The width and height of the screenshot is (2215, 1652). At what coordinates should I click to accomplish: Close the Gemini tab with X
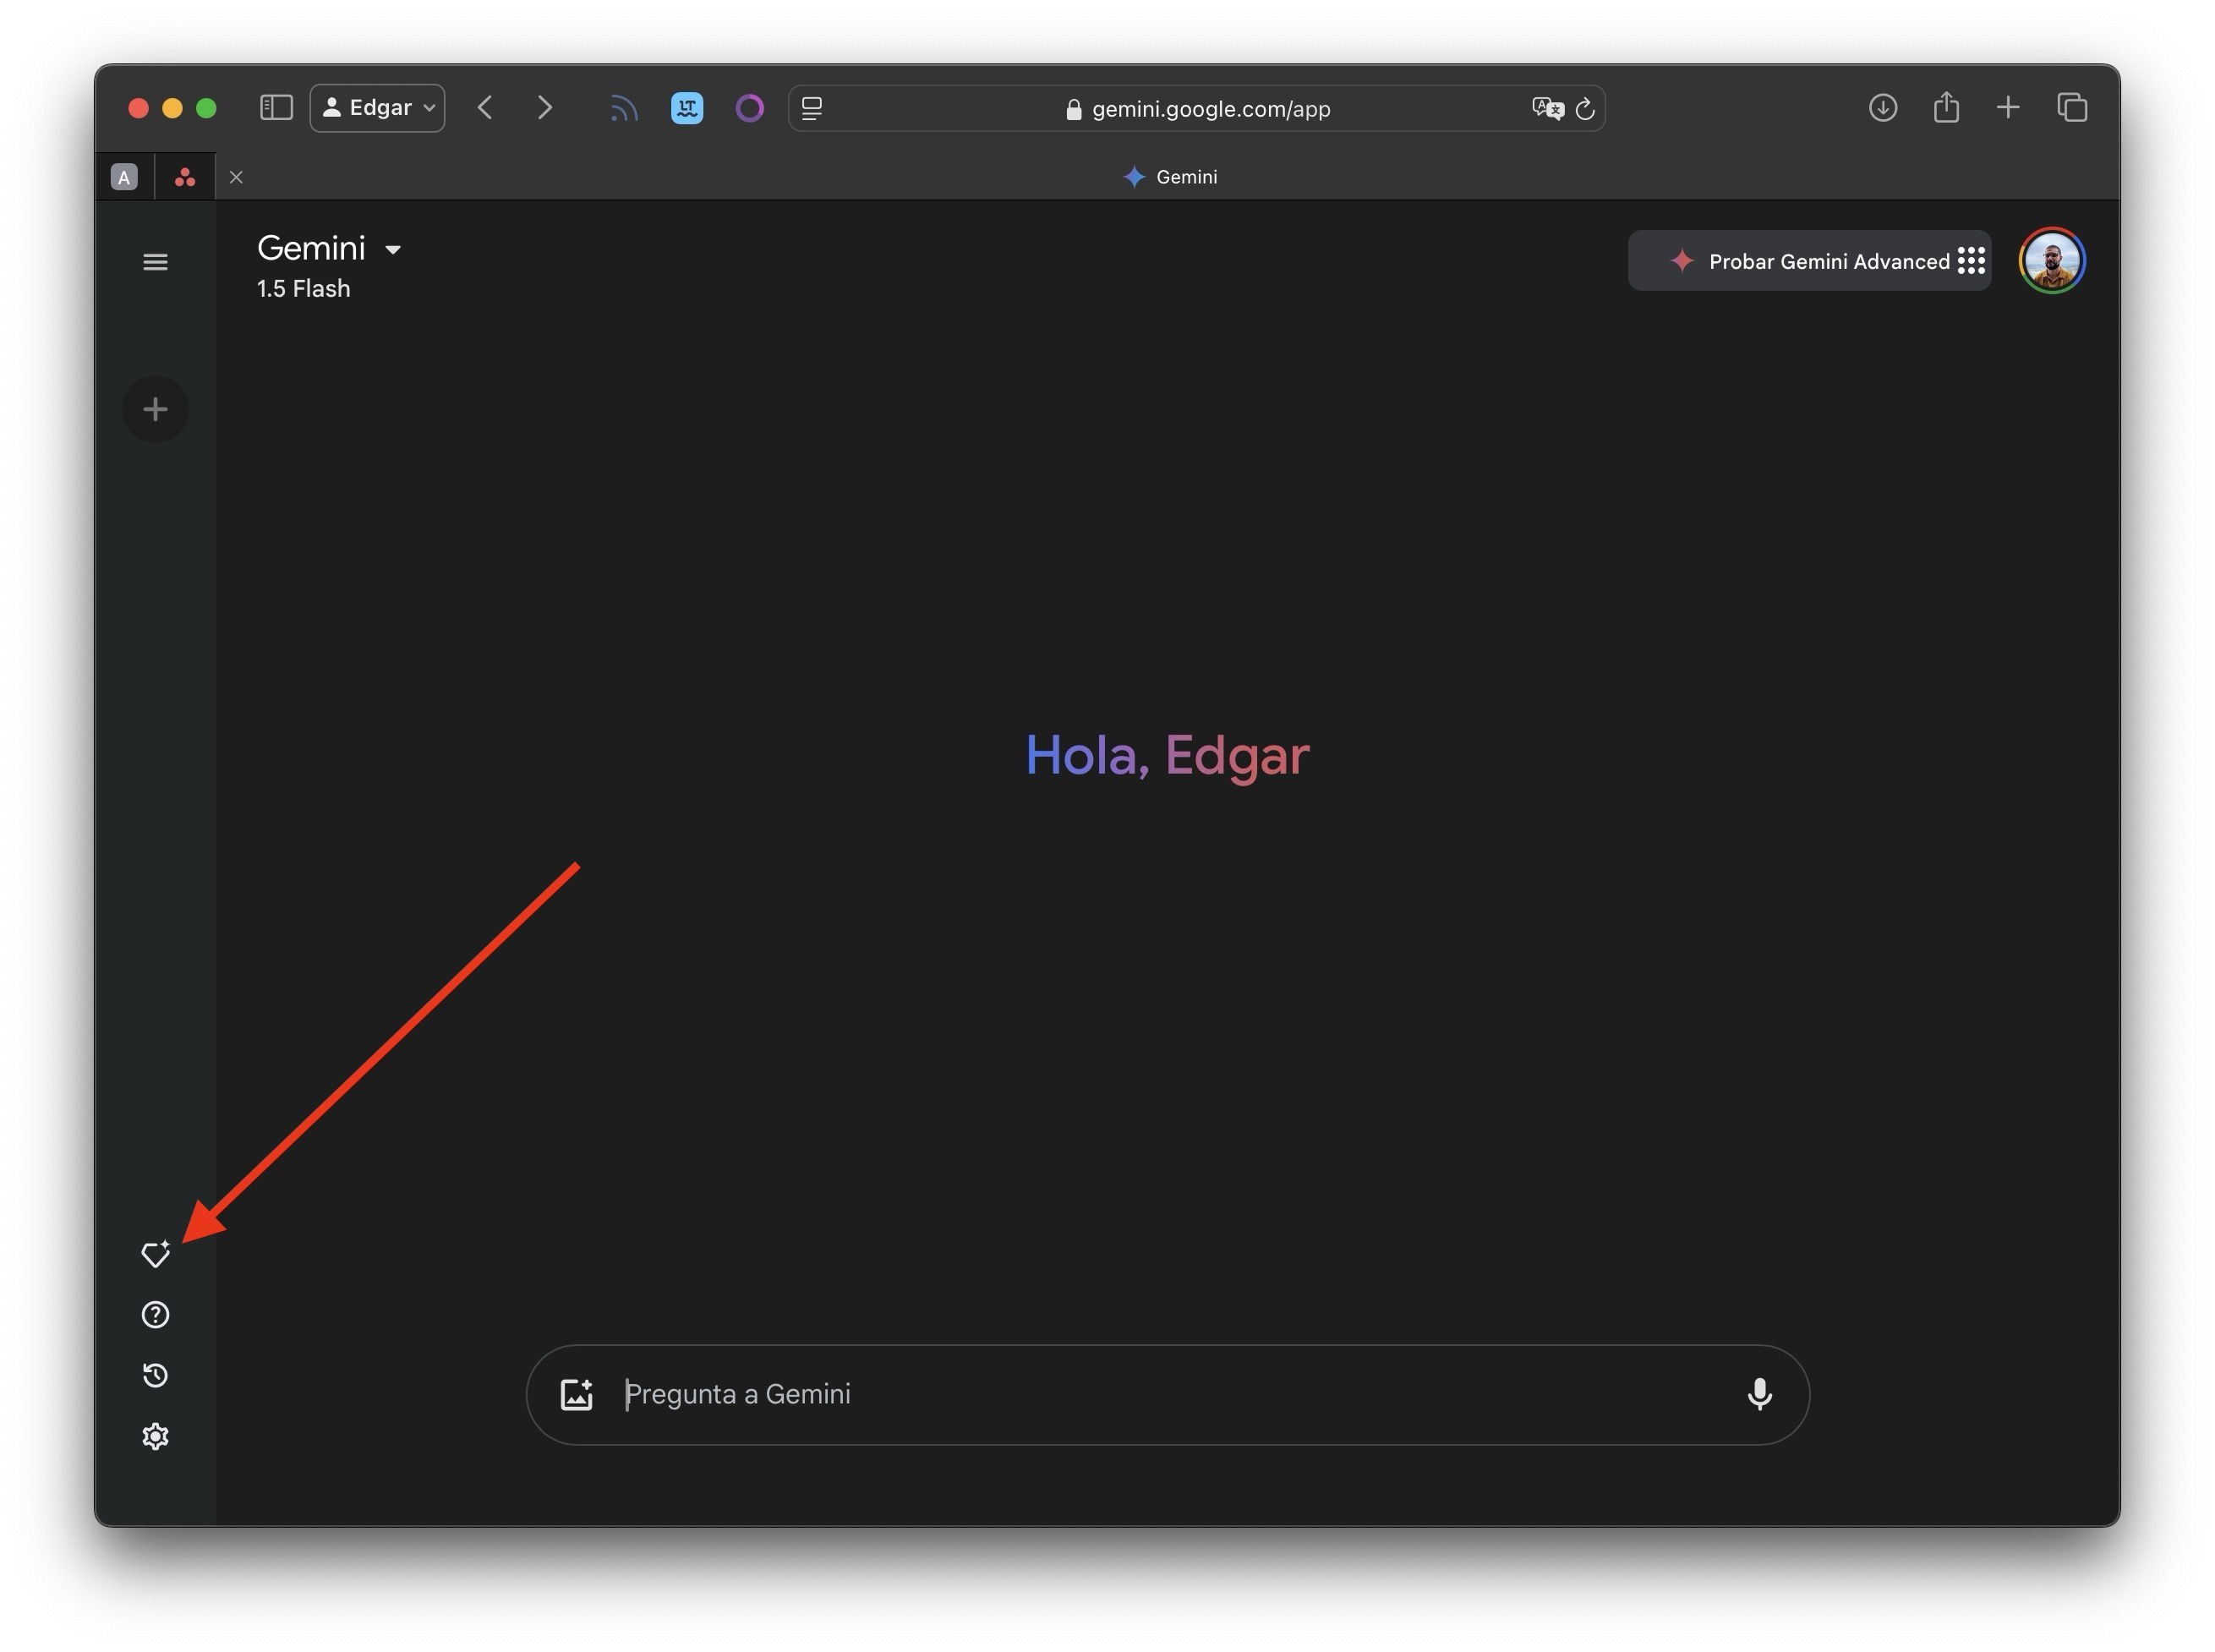236,177
